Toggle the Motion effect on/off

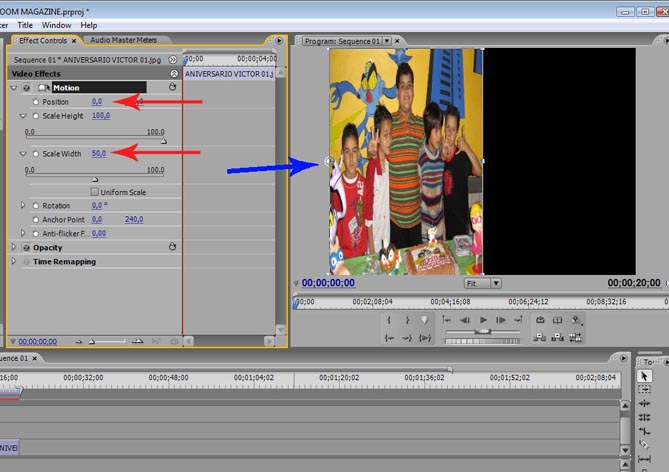(x=26, y=88)
